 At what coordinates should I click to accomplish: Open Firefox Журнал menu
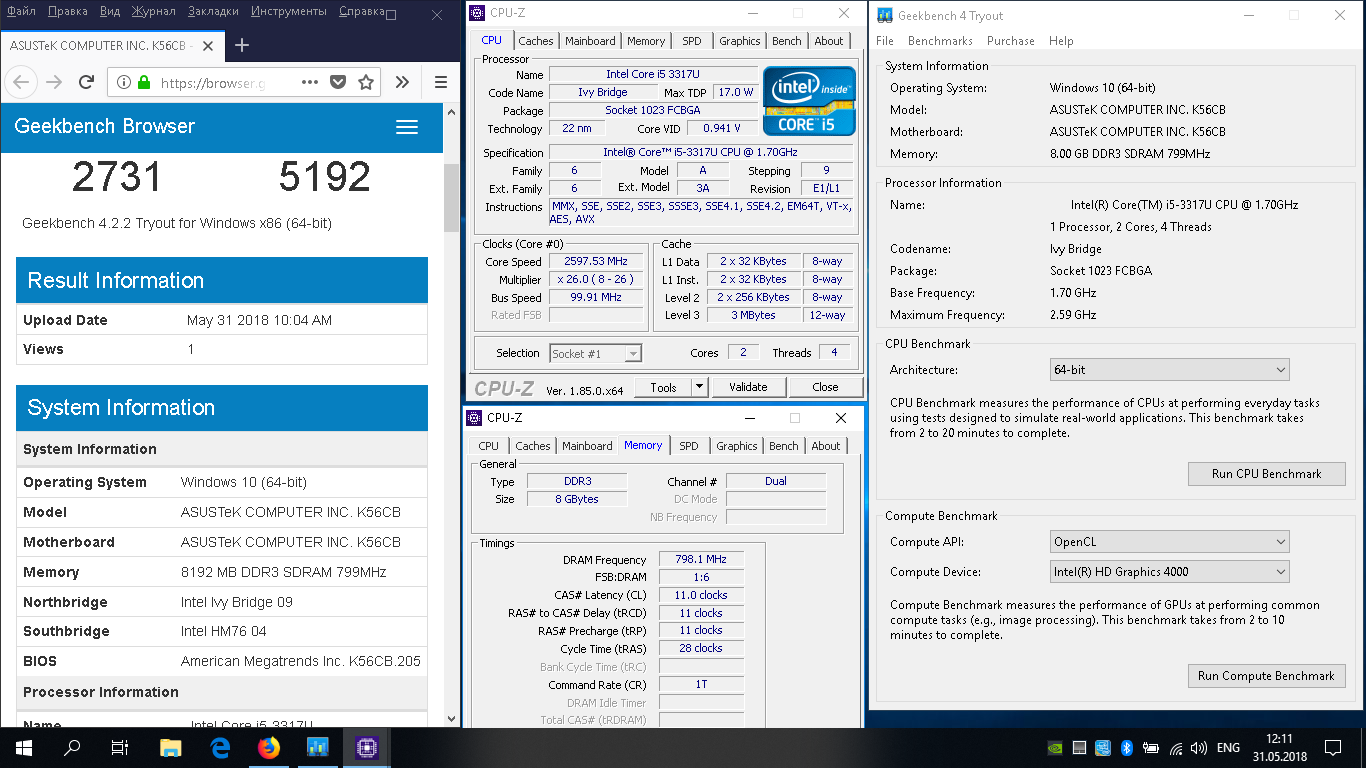click(154, 11)
